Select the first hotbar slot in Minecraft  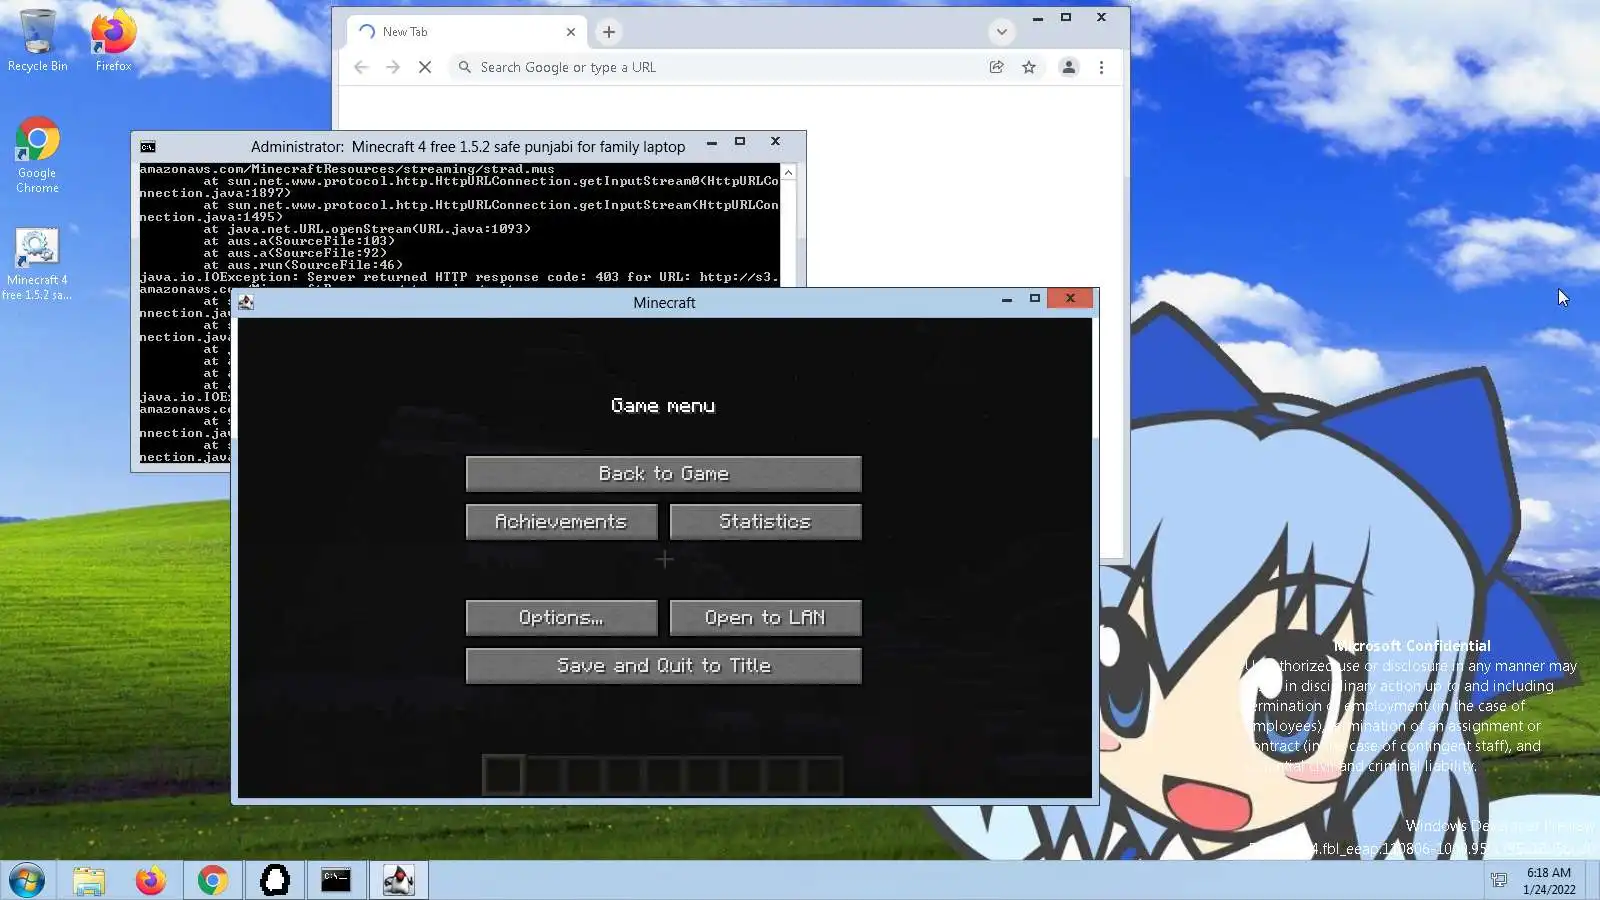[x=503, y=775]
